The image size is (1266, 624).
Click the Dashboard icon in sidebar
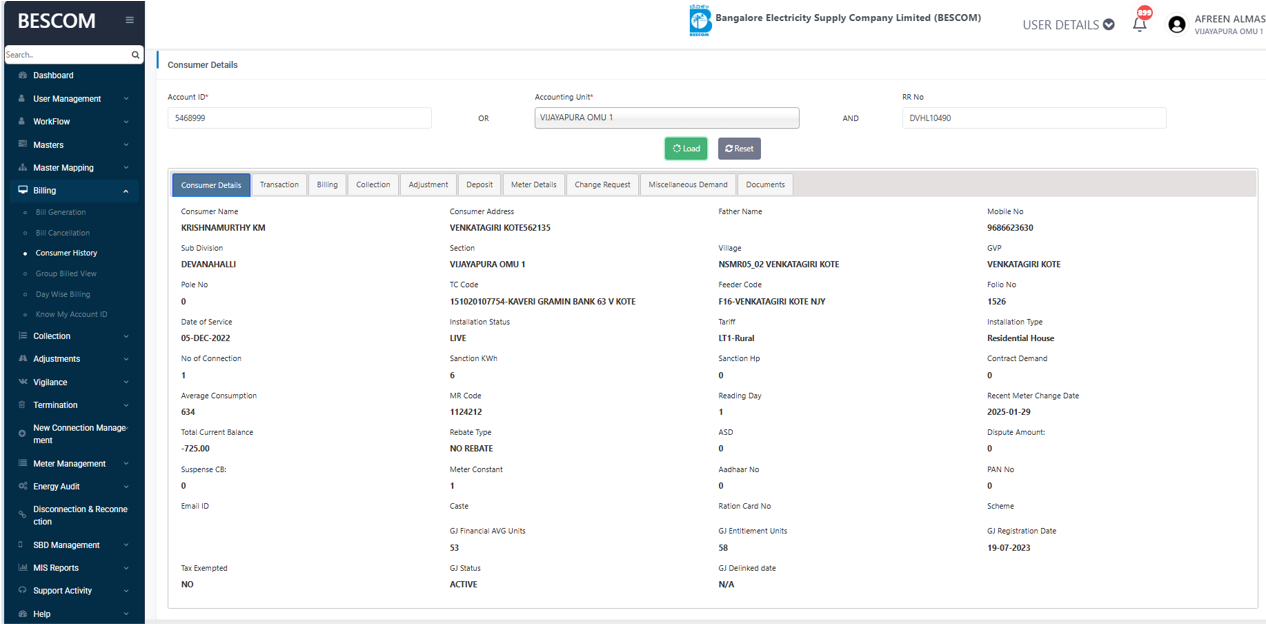pos(22,75)
